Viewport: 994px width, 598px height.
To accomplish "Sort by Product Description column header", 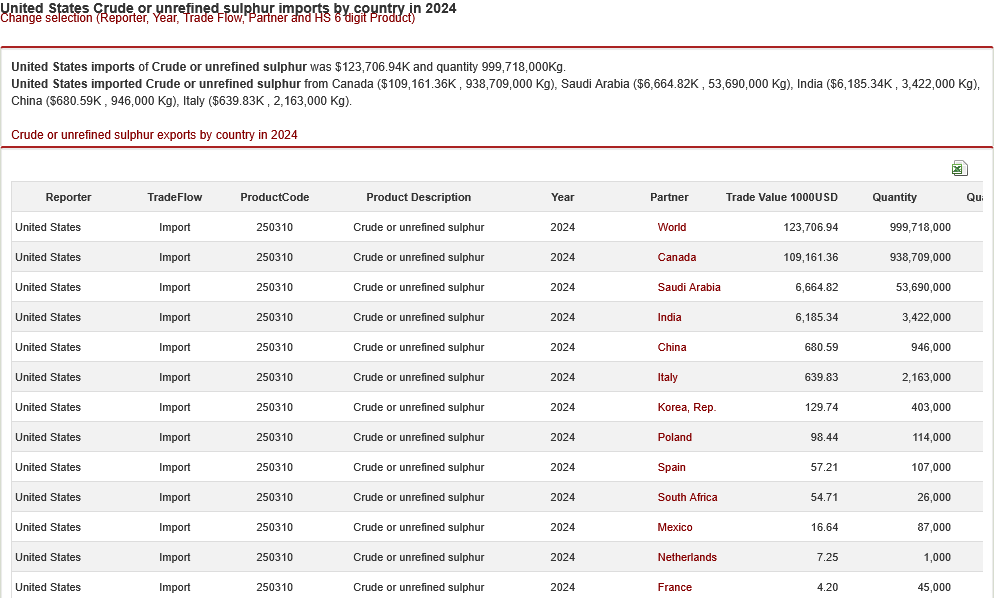I will [418, 197].
